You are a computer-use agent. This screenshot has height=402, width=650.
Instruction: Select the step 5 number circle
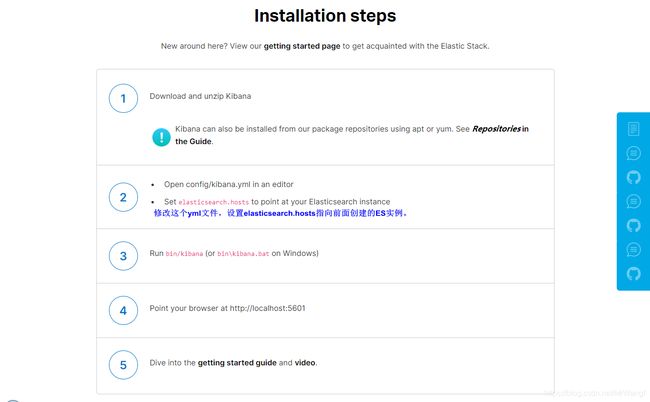[123, 365]
